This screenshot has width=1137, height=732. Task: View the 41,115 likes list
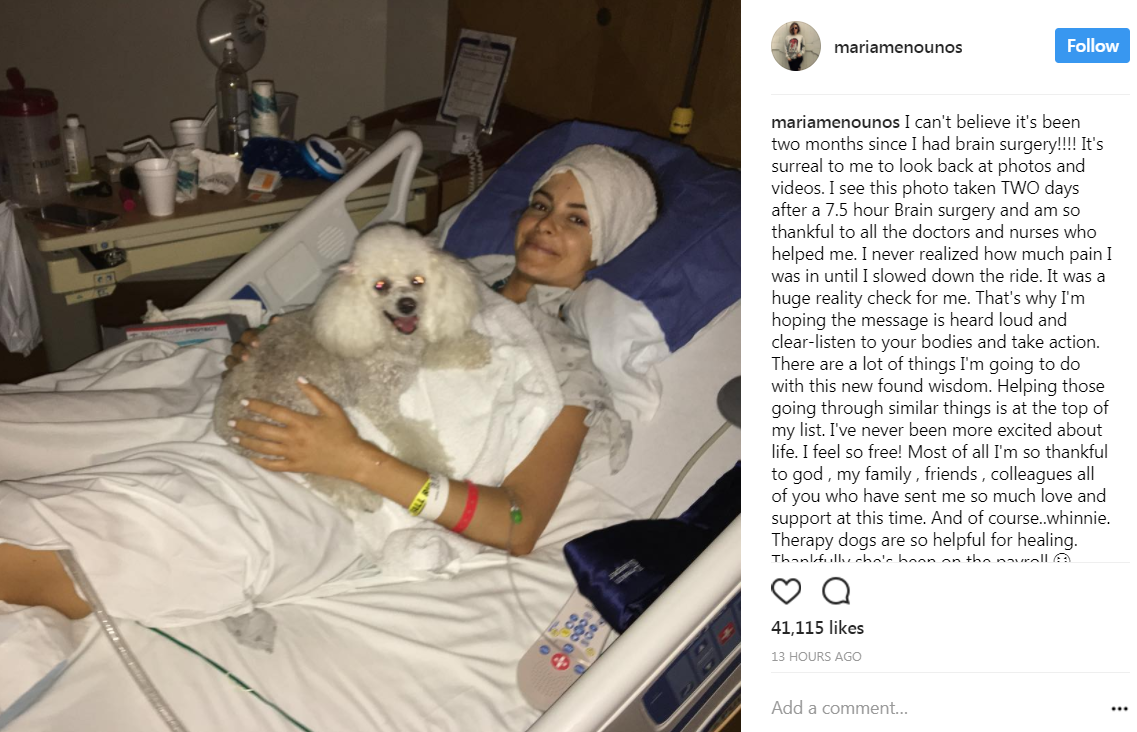tap(817, 628)
